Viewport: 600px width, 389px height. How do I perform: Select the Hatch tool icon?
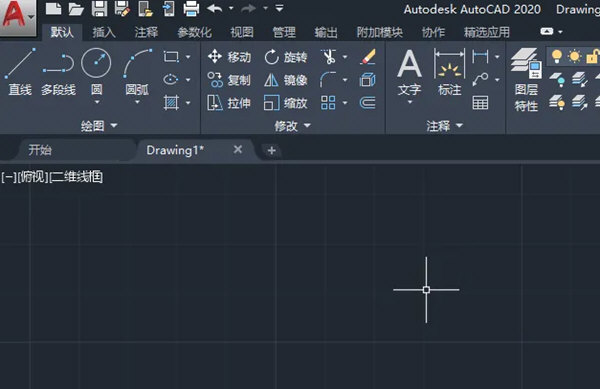click(171, 103)
